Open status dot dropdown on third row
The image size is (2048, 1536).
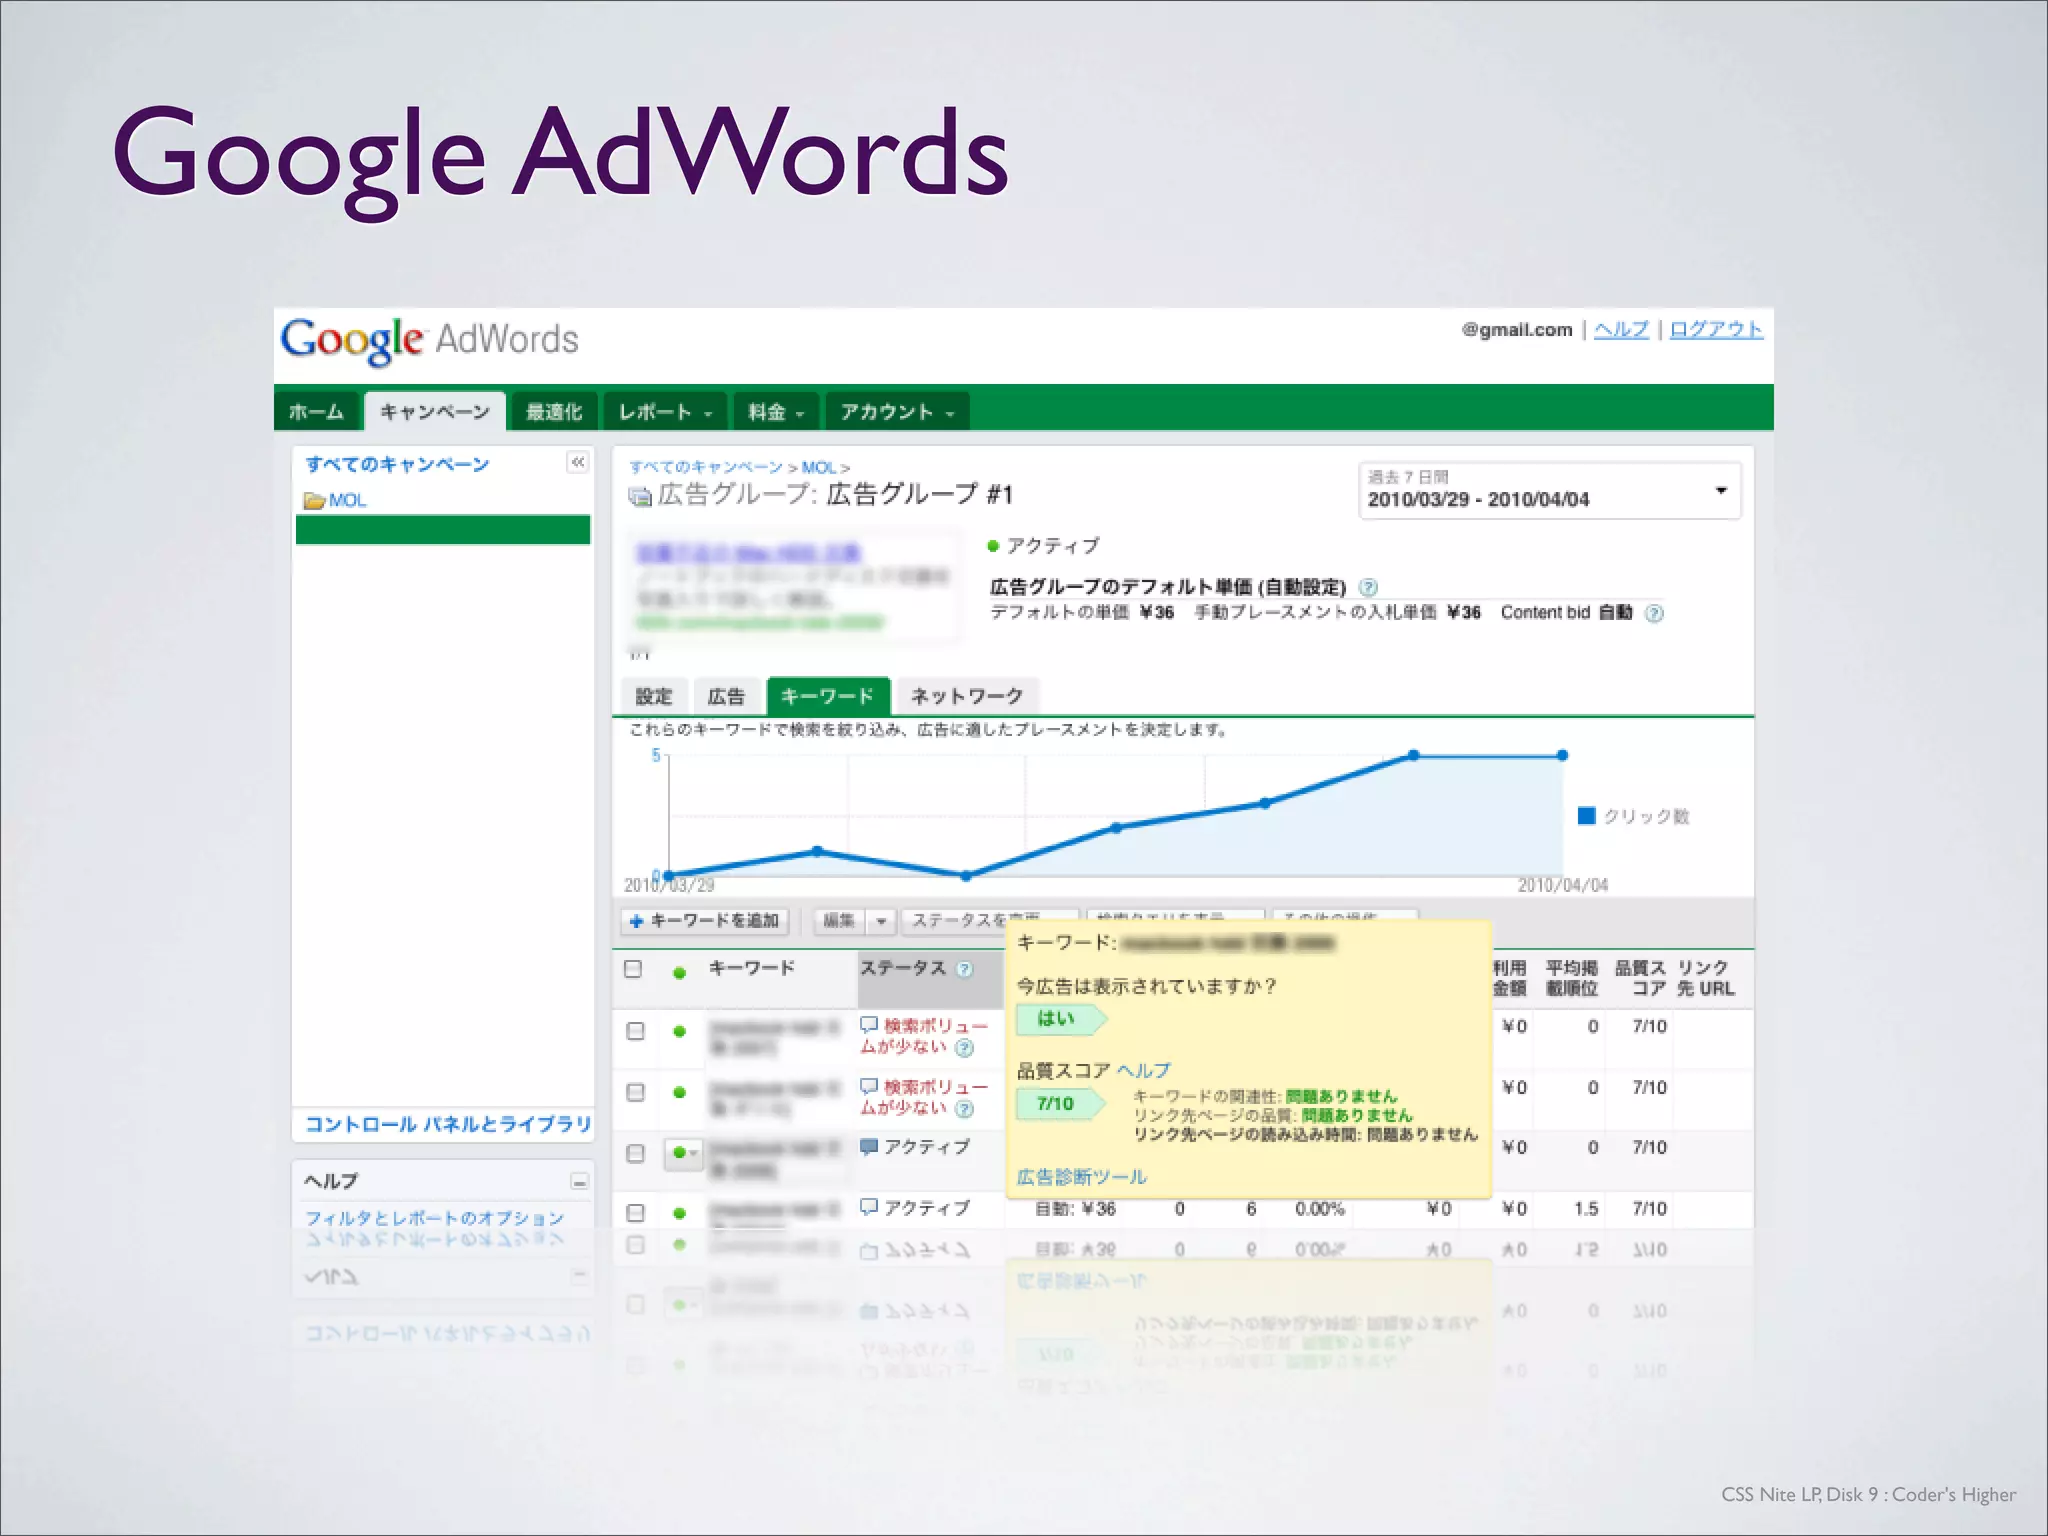point(684,1153)
